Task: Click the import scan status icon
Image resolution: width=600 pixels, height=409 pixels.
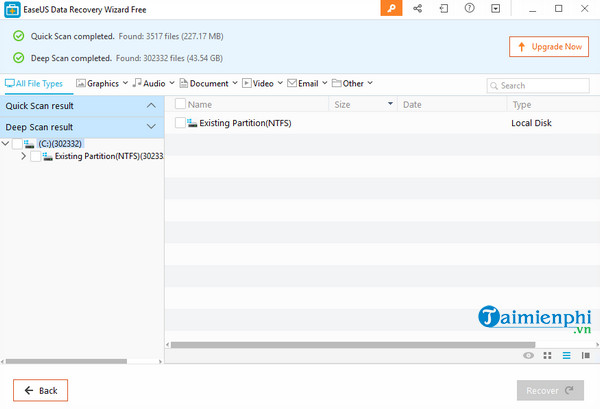Action: coord(443,8)
